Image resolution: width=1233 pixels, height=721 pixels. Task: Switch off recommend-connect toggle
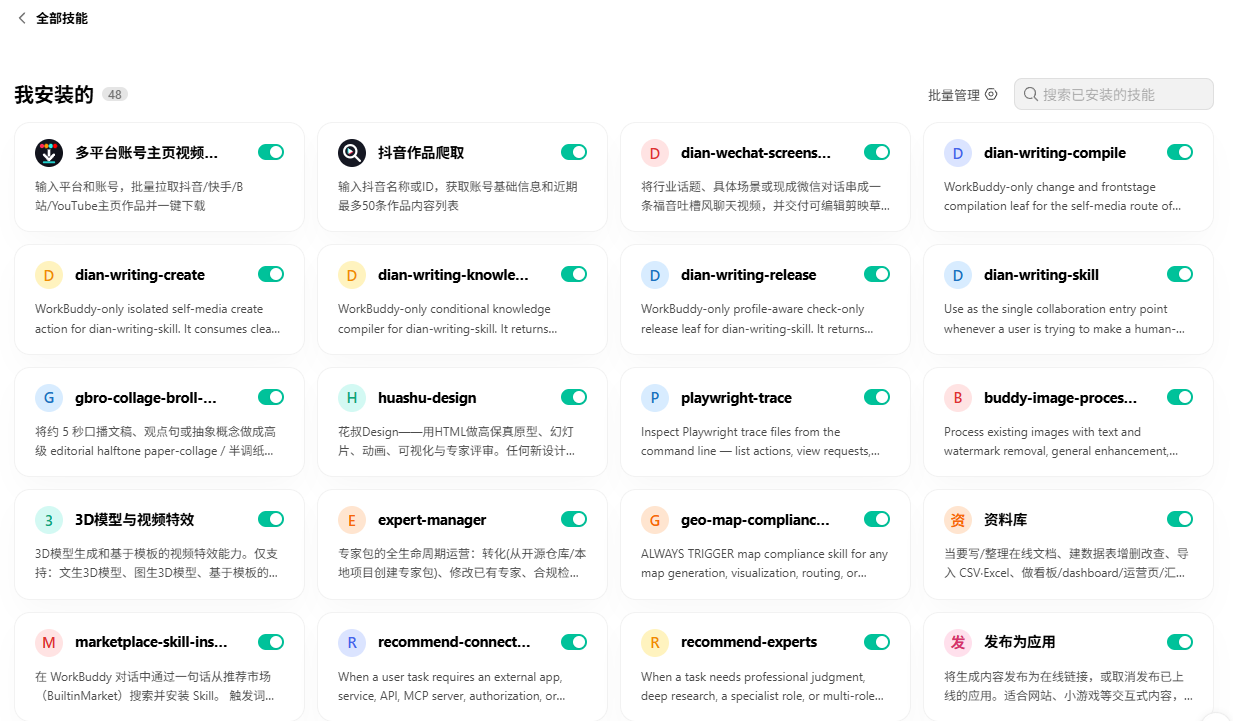click(574, 642)
